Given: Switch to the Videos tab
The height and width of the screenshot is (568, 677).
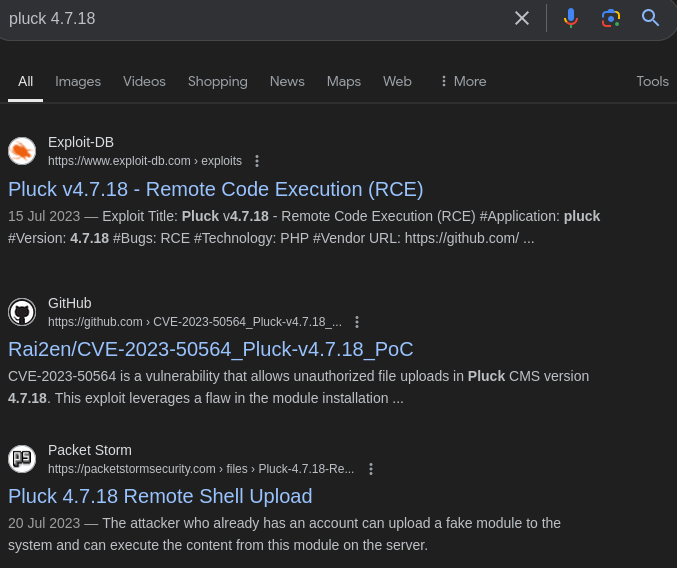Looking at the screenshot, I should point(144,81).
